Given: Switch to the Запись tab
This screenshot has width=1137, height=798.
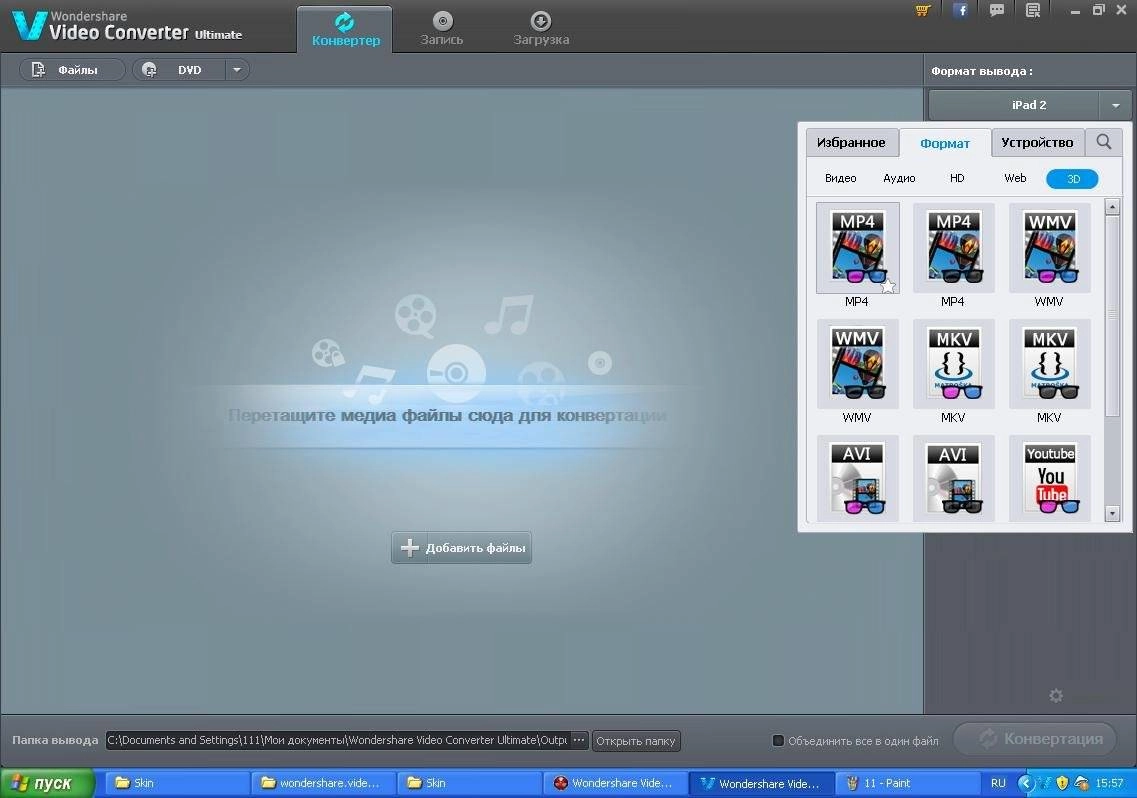Looking at the screenshot, I should (x=442, y=29).
